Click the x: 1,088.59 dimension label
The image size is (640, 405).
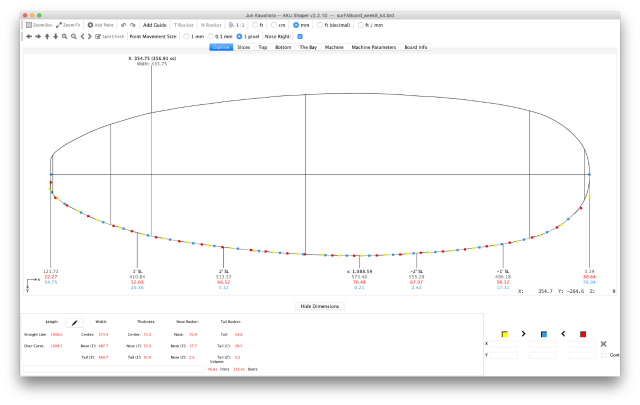[359, 271]
